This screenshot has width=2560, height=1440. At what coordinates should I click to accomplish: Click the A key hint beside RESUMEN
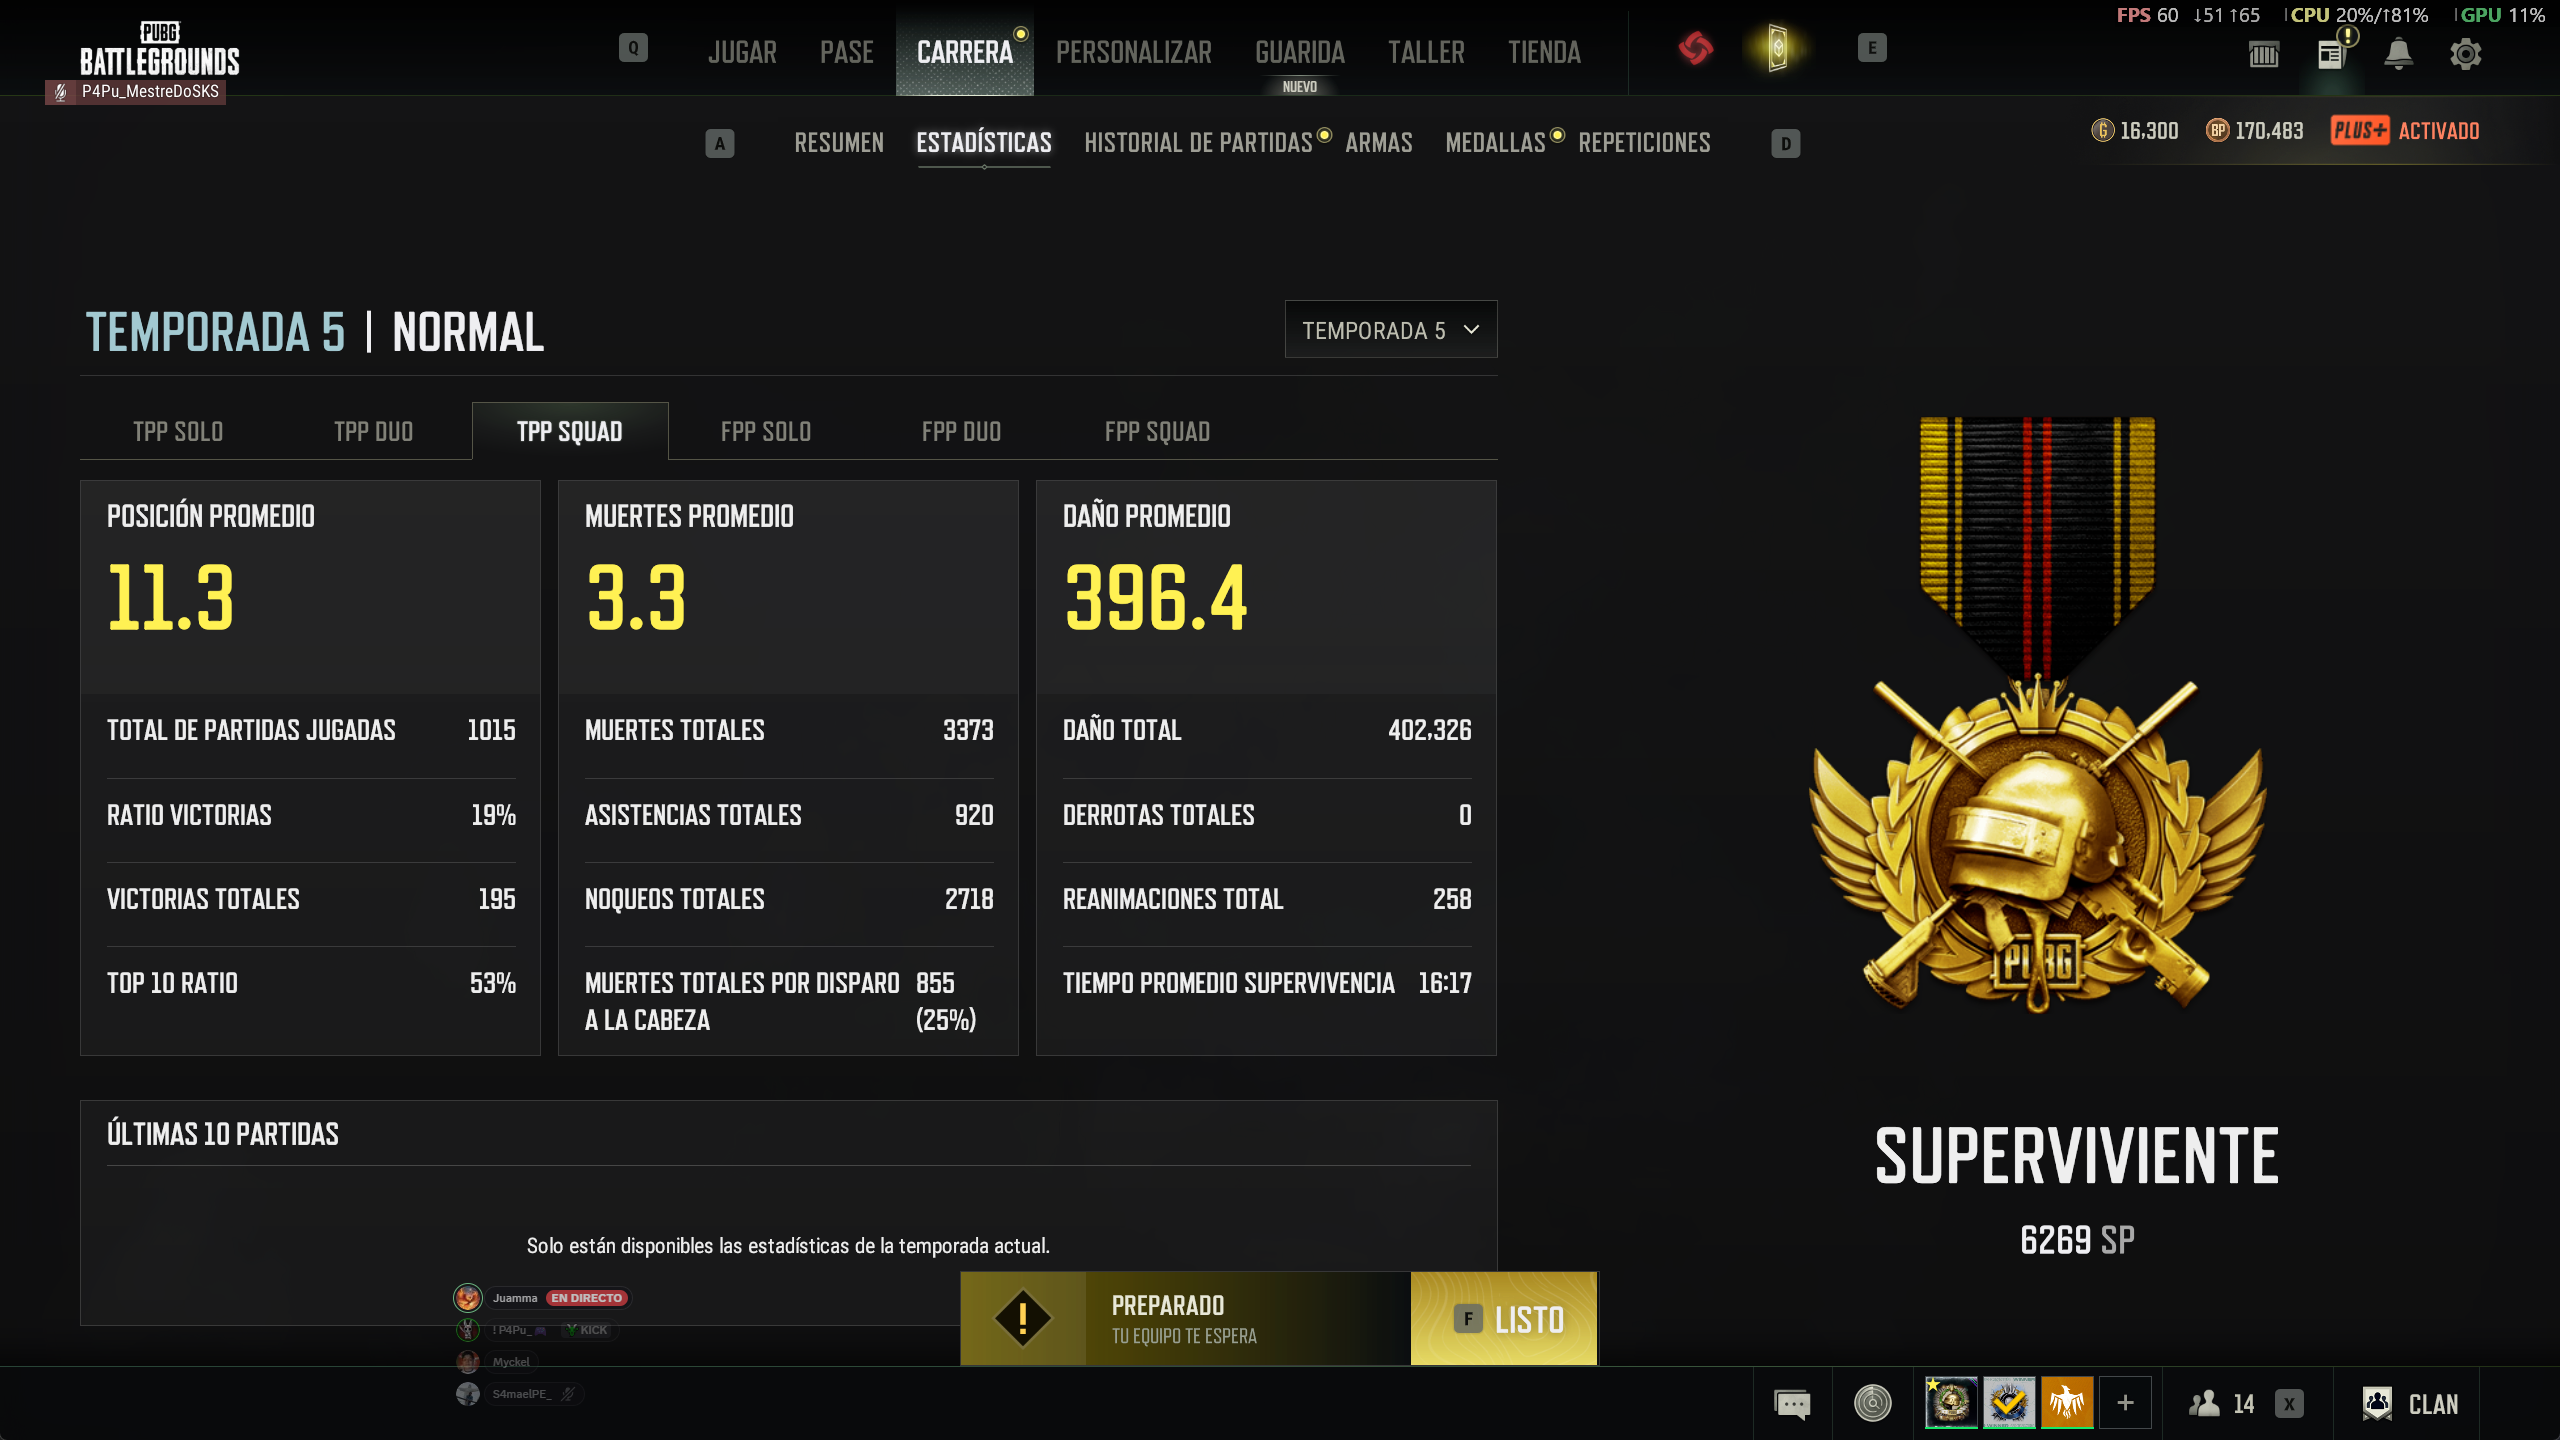(x=720, y=144)
